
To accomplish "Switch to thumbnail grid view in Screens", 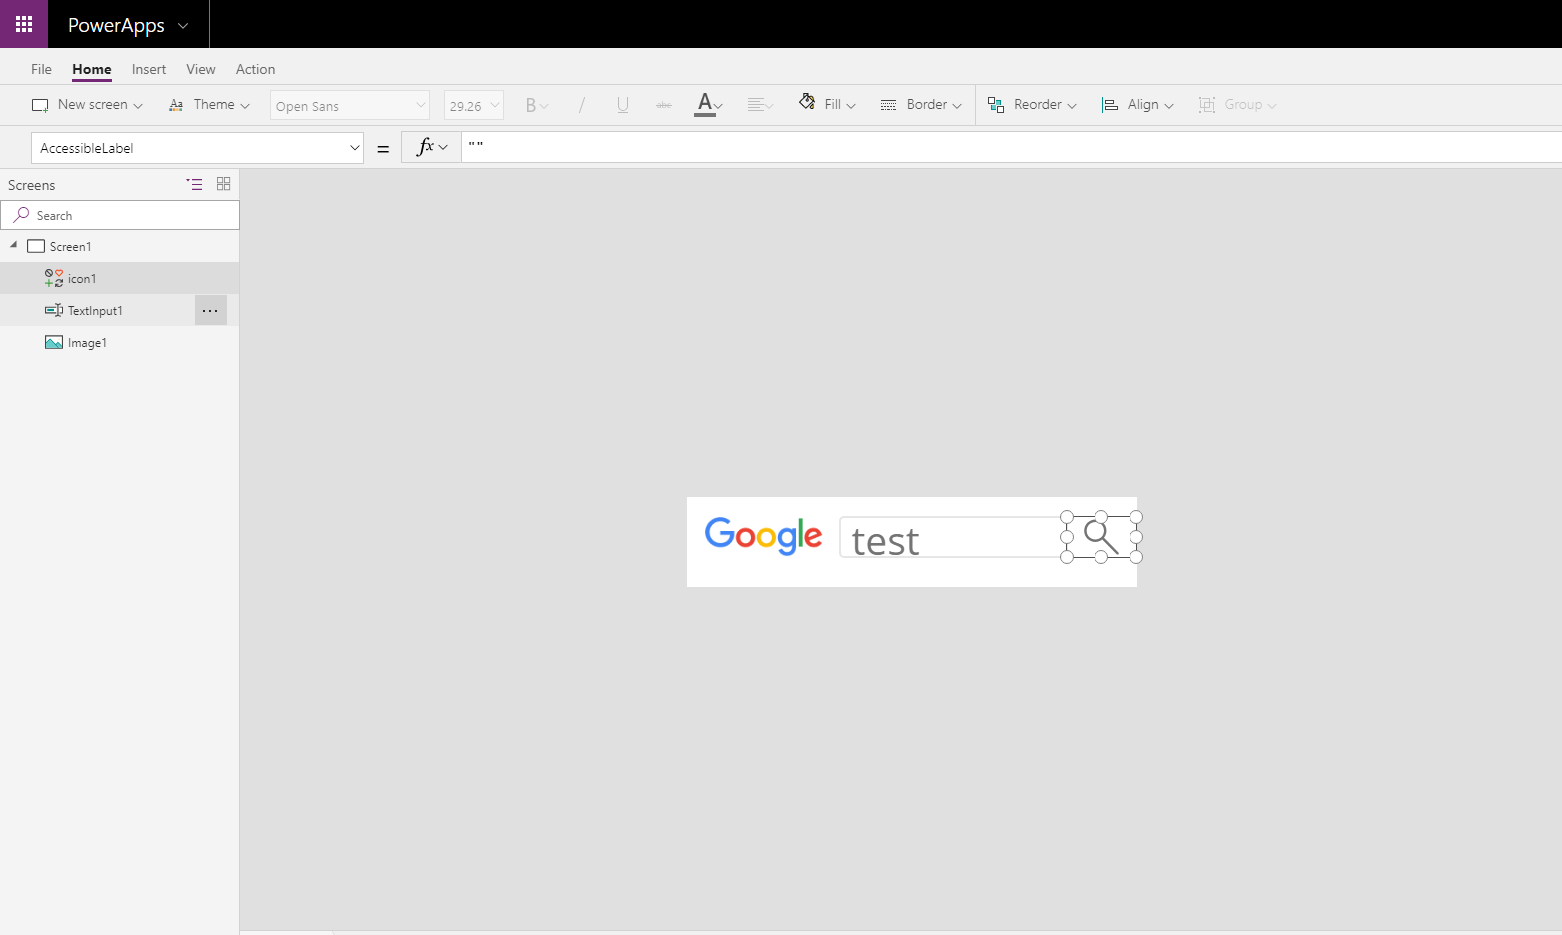I will click(224, 184).
